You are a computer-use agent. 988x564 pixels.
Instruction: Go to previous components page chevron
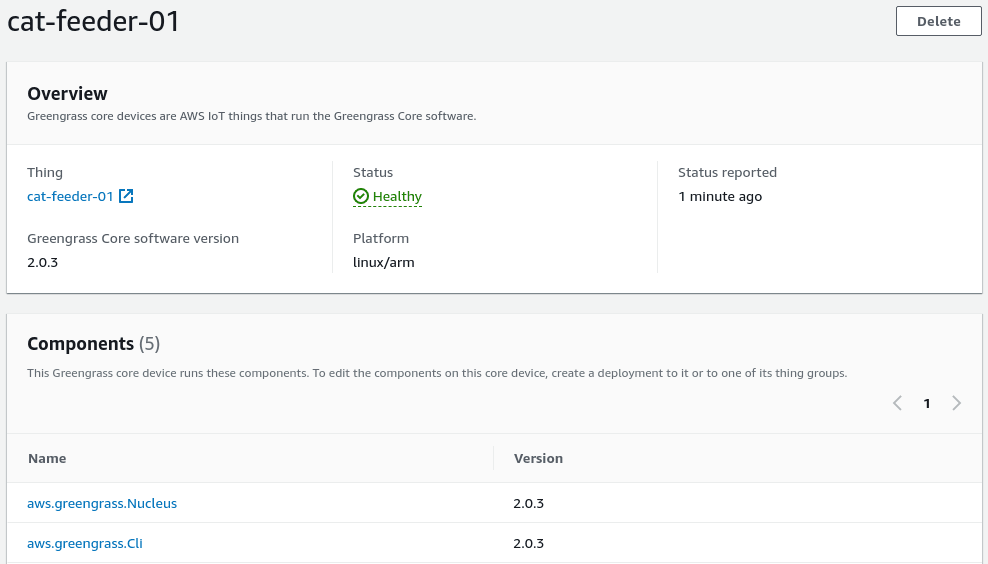[x=897, y=403]
